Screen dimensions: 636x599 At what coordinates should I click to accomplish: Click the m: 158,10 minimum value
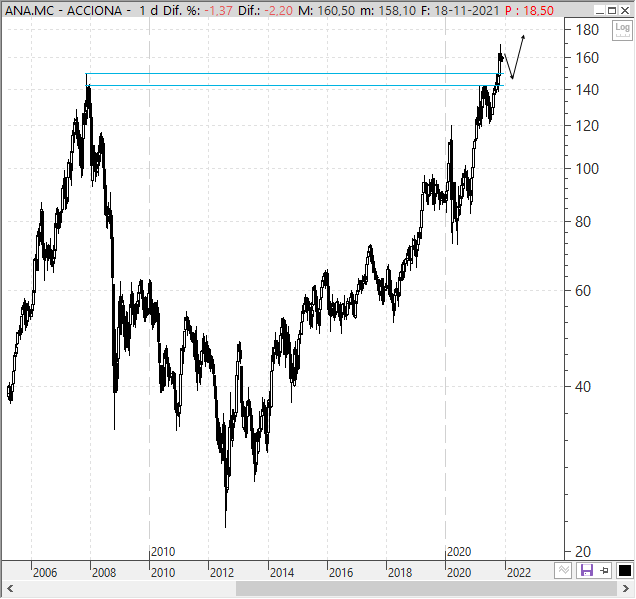pos(388,11)
